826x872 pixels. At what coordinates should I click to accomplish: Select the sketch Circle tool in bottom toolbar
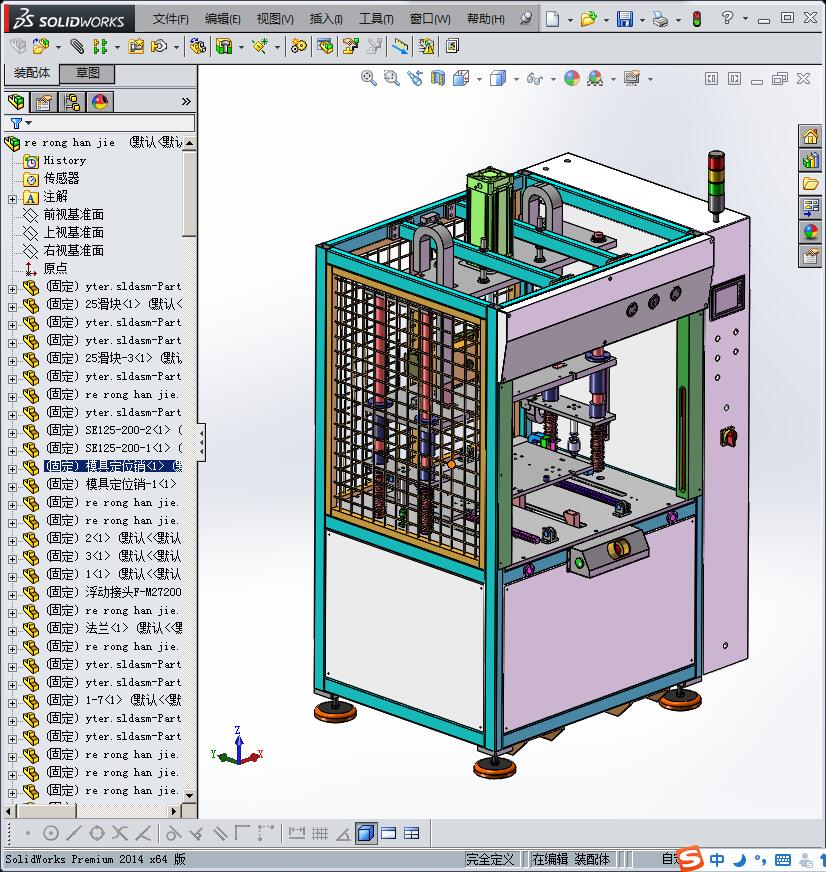[51, 833]
